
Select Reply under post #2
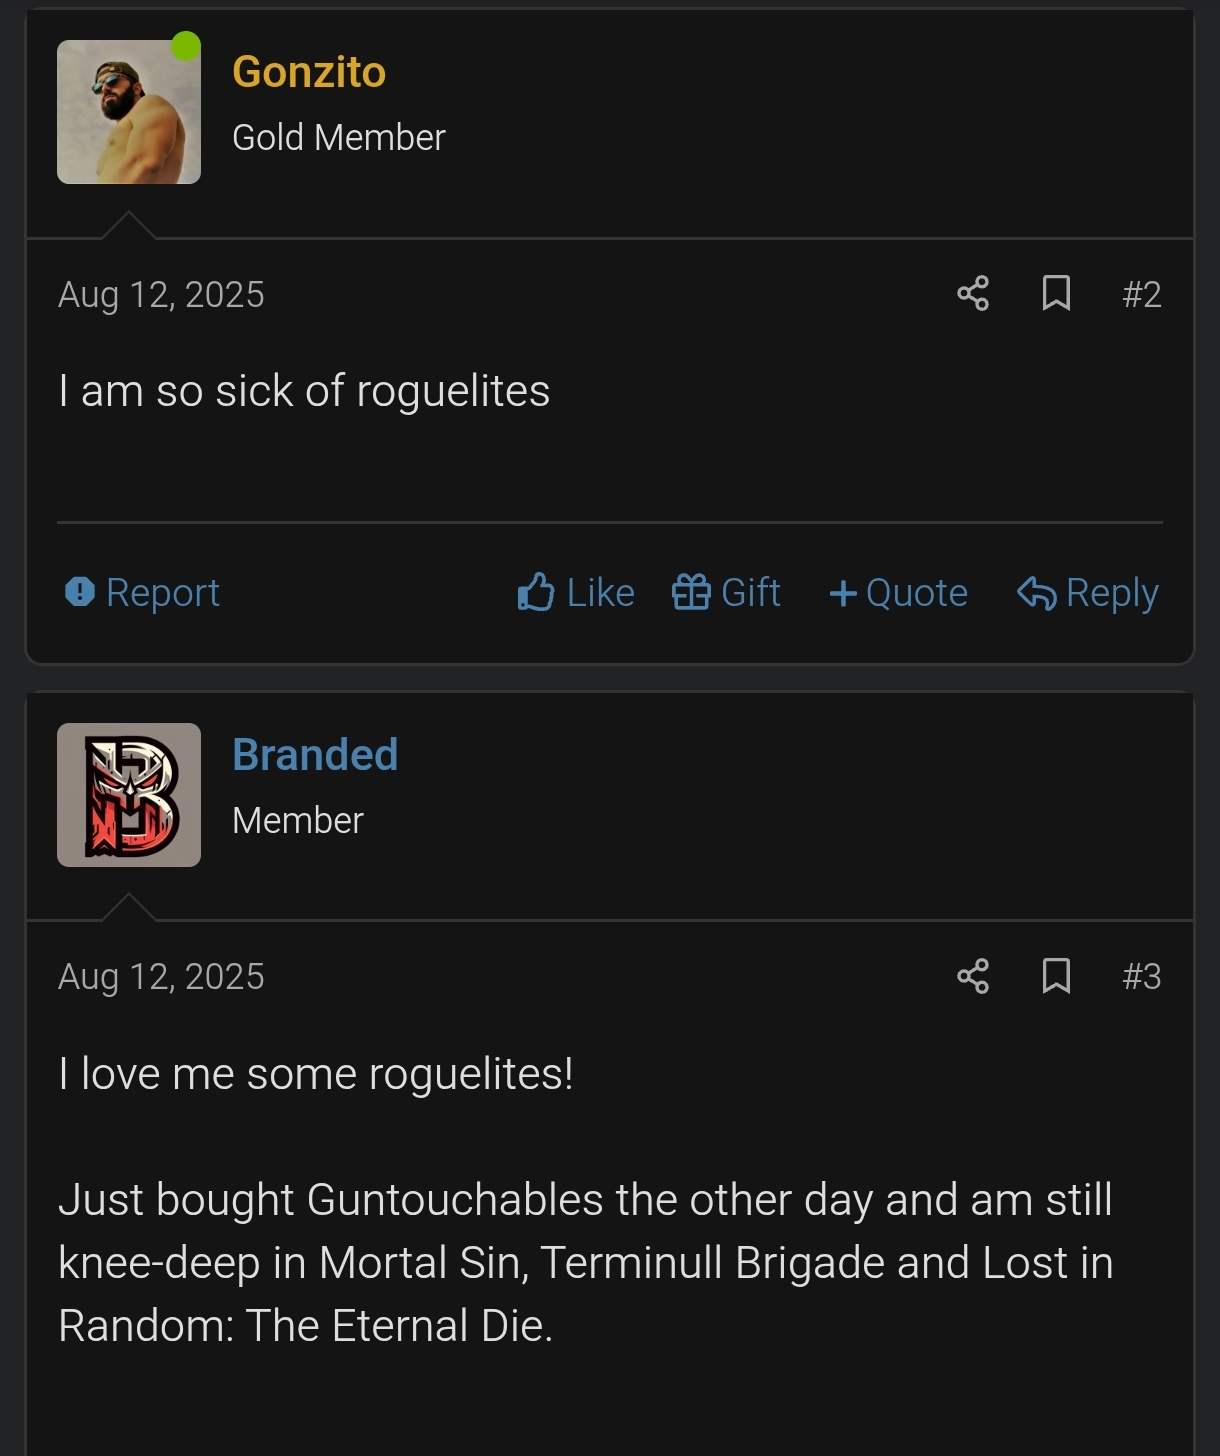1087,592
